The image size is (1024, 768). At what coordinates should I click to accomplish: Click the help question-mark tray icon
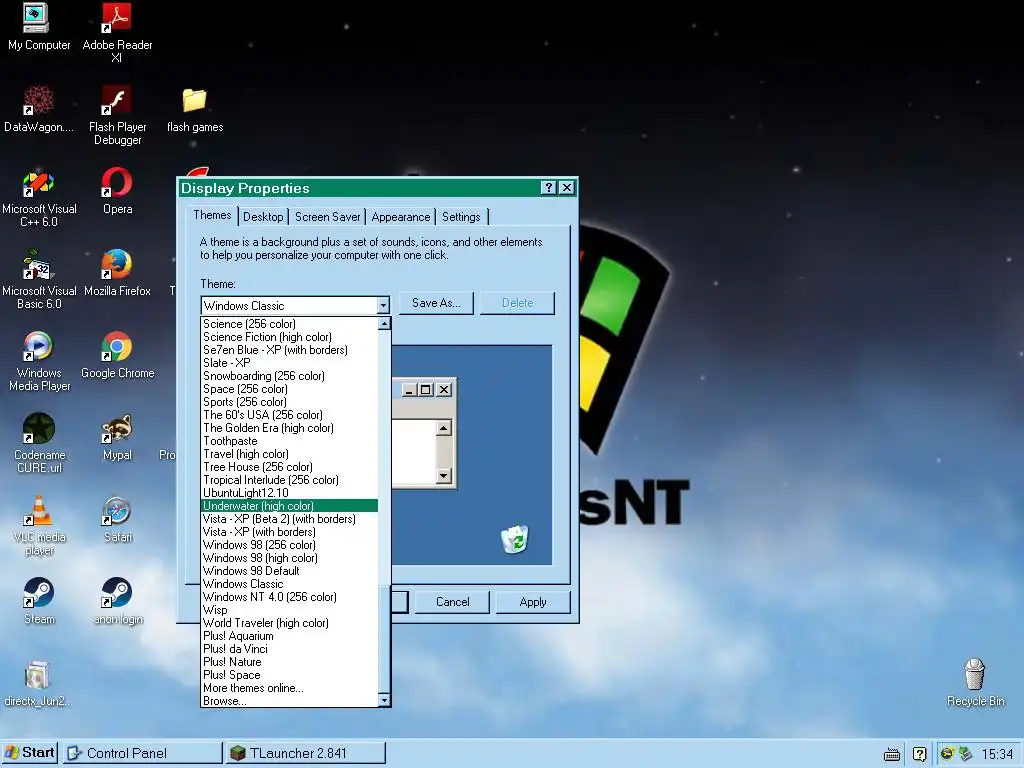coord(920,754)
